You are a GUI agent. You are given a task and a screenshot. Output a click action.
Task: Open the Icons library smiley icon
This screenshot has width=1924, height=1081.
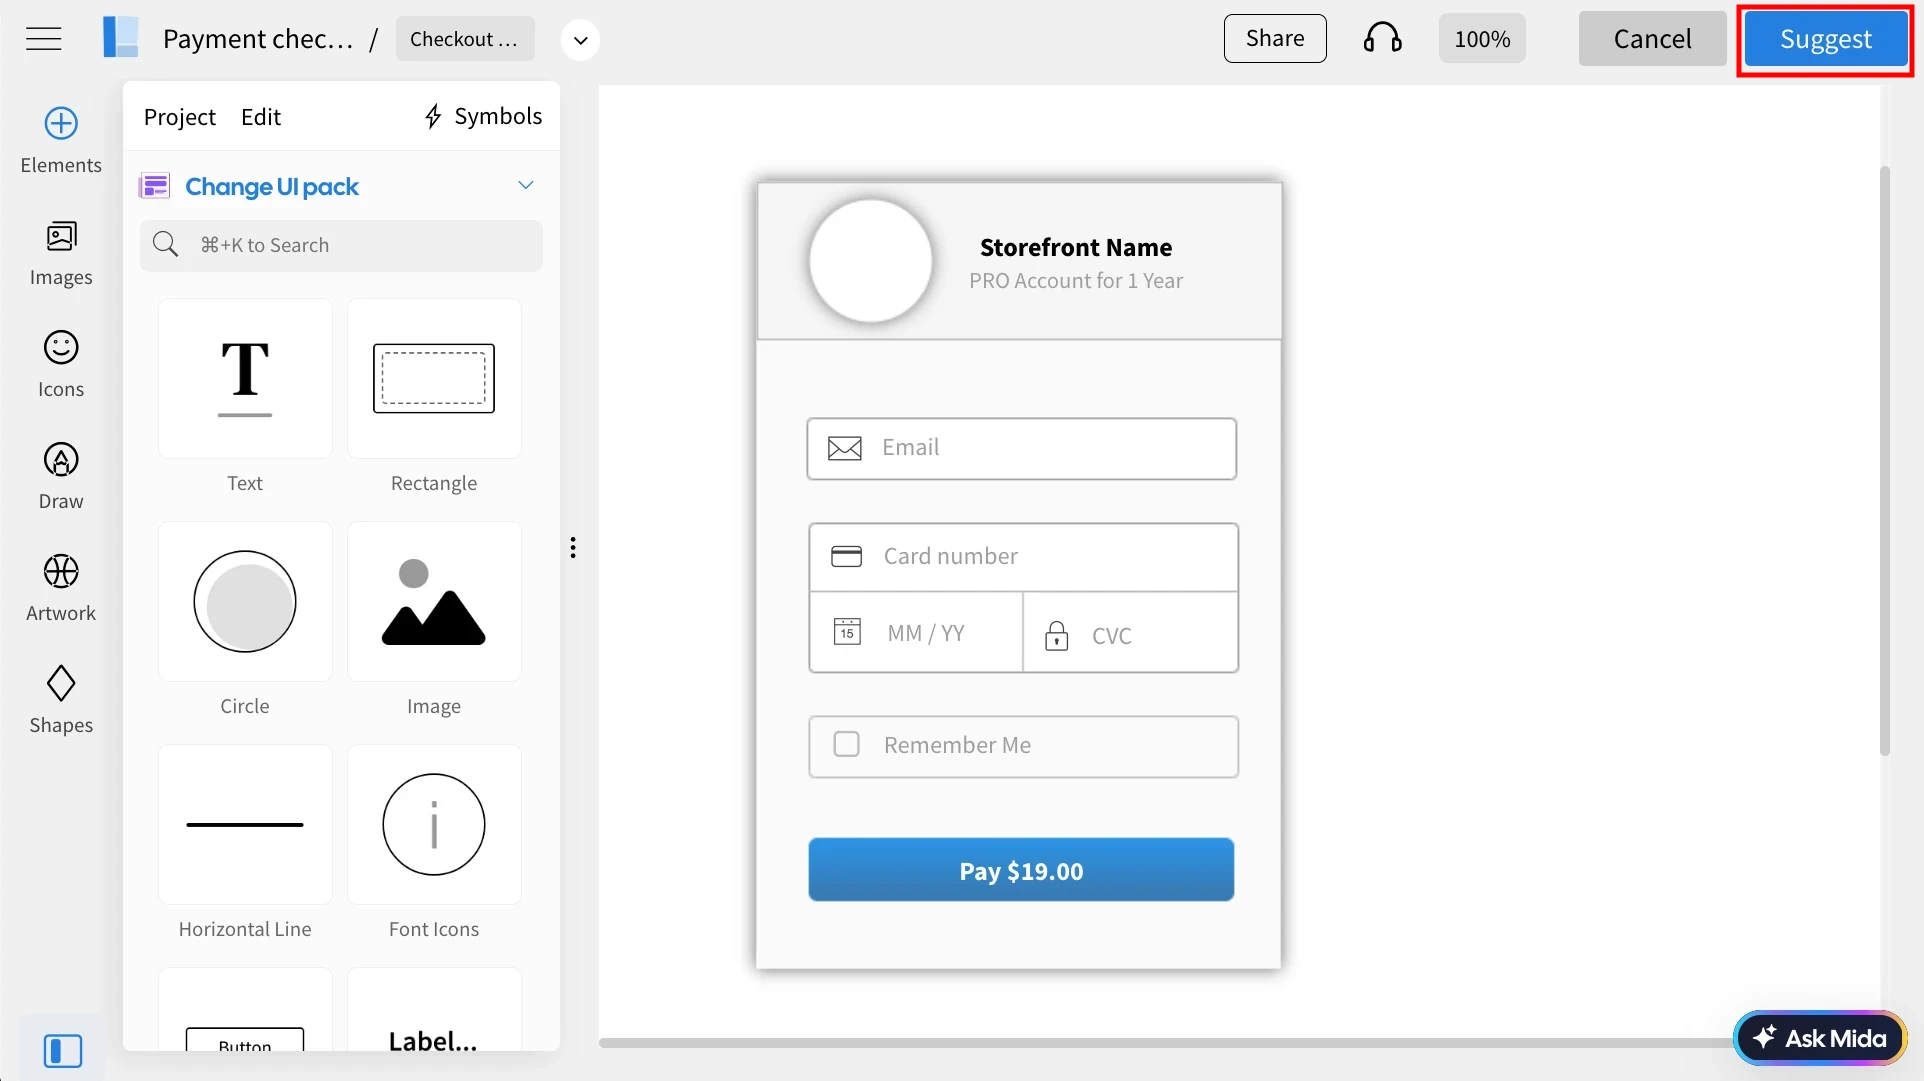(61, 348)
